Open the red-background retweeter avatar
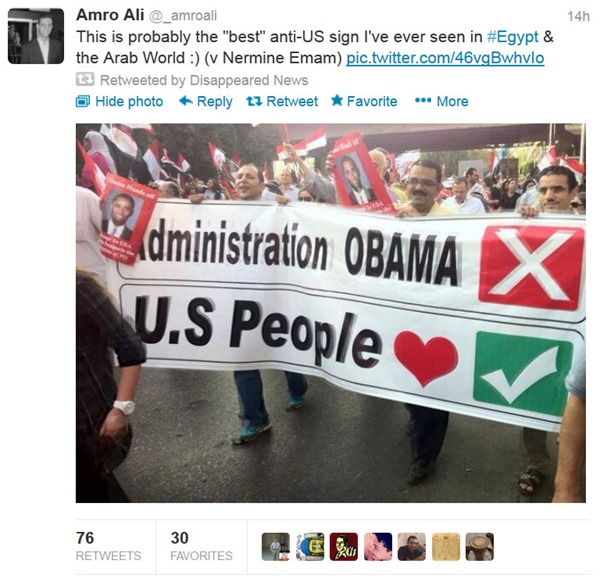 344,547
